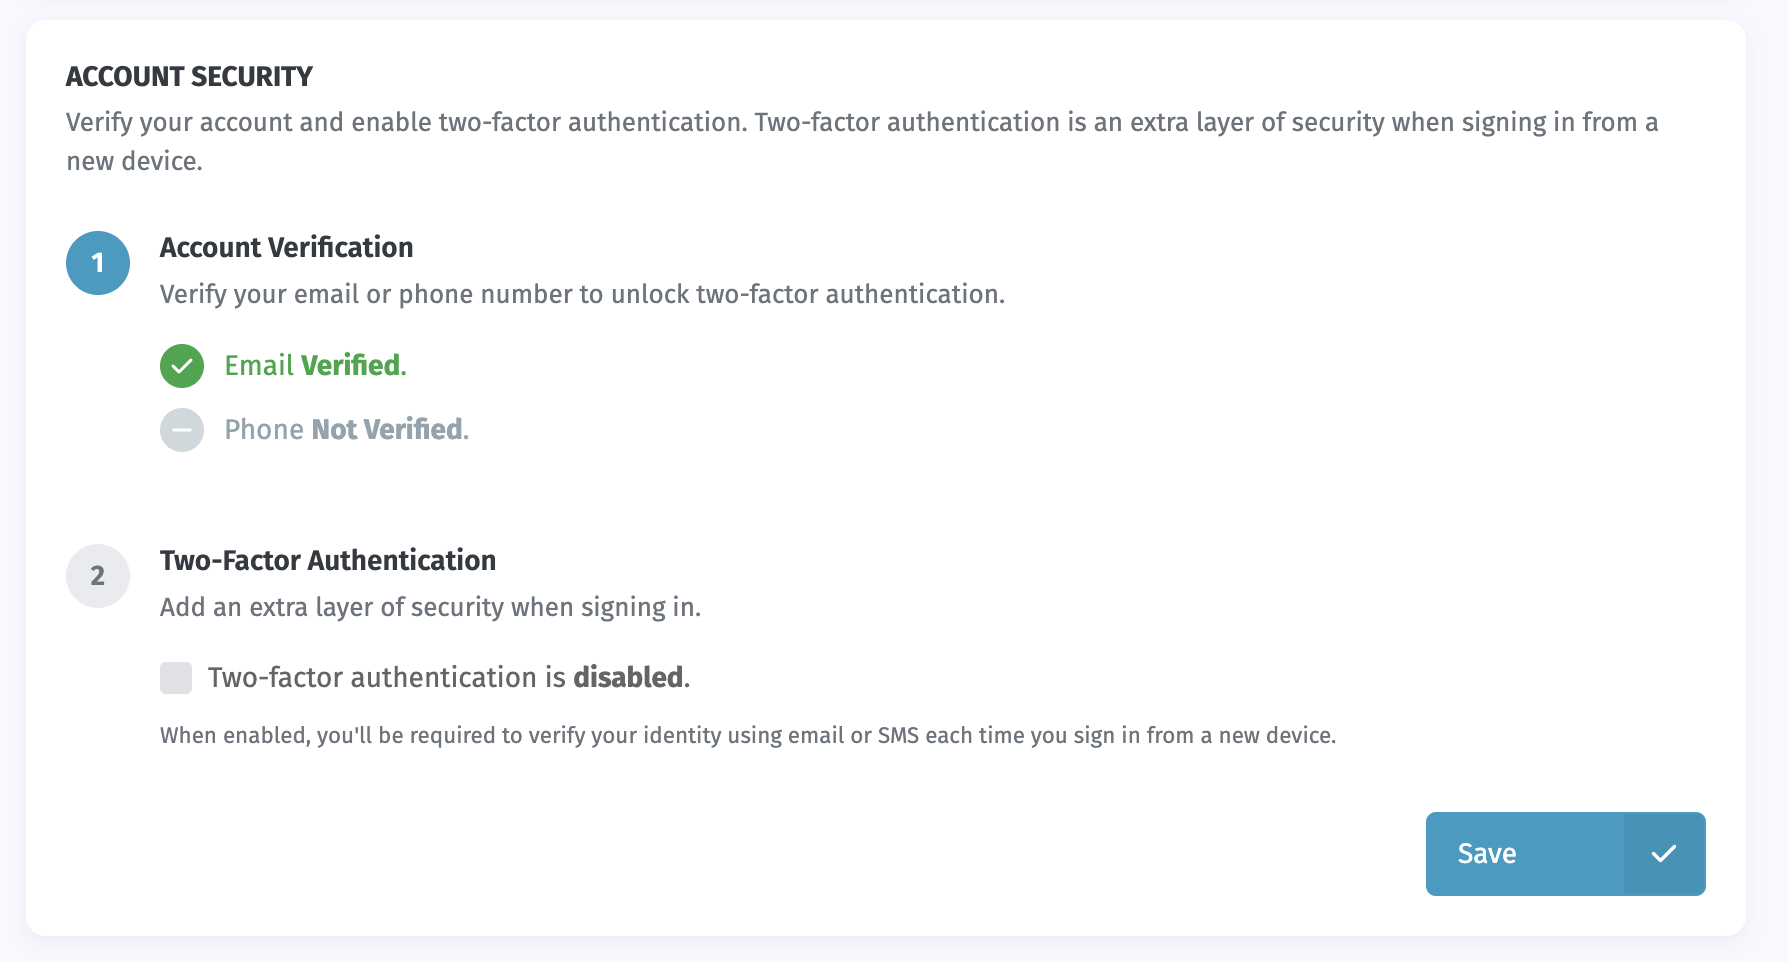Click the green Email Verified checkmark icon
This screenshot has width=1788, height=962.
point(181,366)
